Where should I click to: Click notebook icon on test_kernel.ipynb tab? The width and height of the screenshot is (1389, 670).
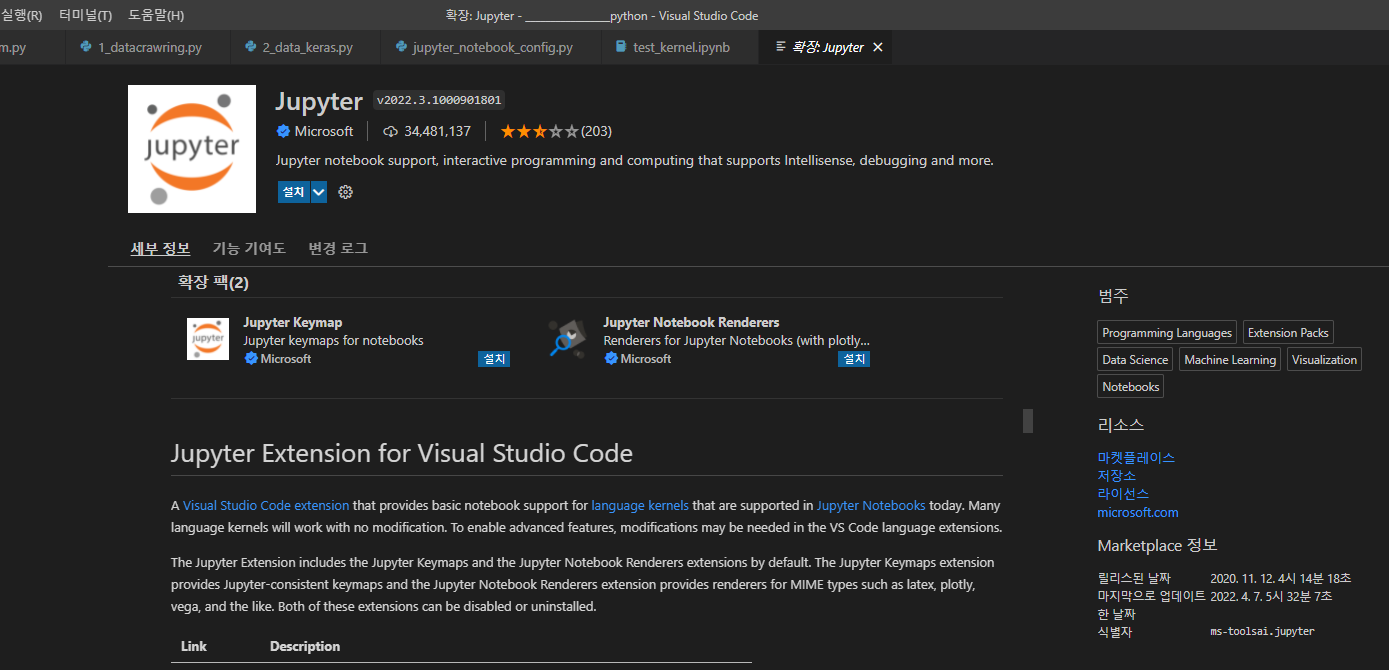pos(621,47)
